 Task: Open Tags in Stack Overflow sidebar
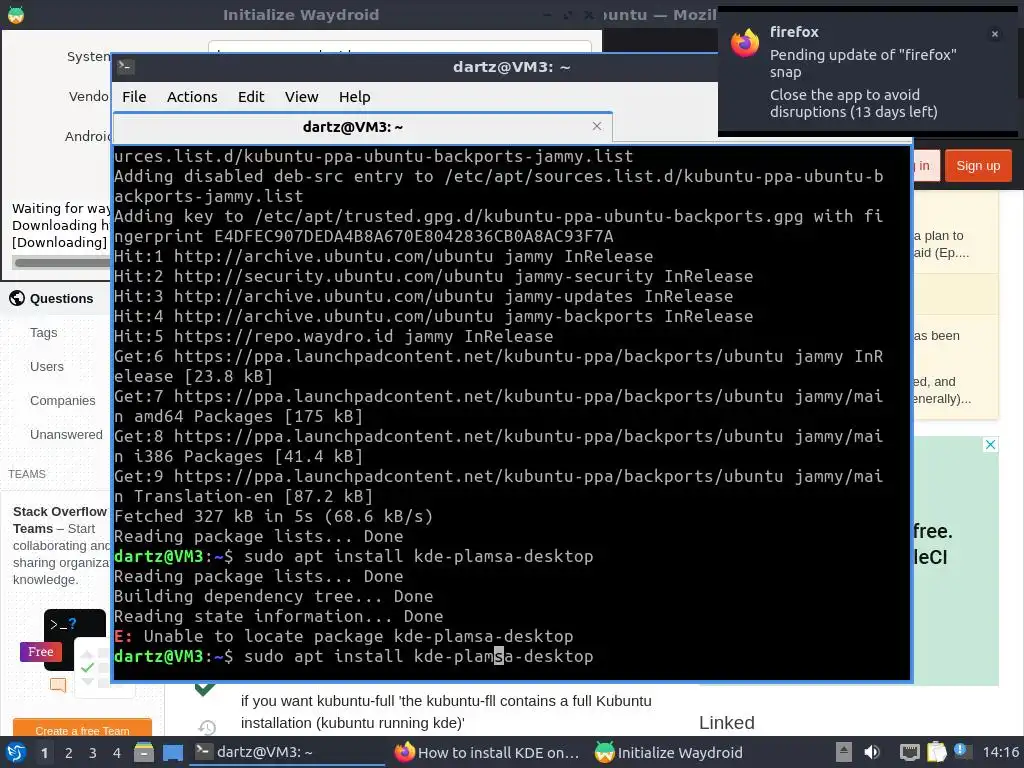[x=44, y=332]
